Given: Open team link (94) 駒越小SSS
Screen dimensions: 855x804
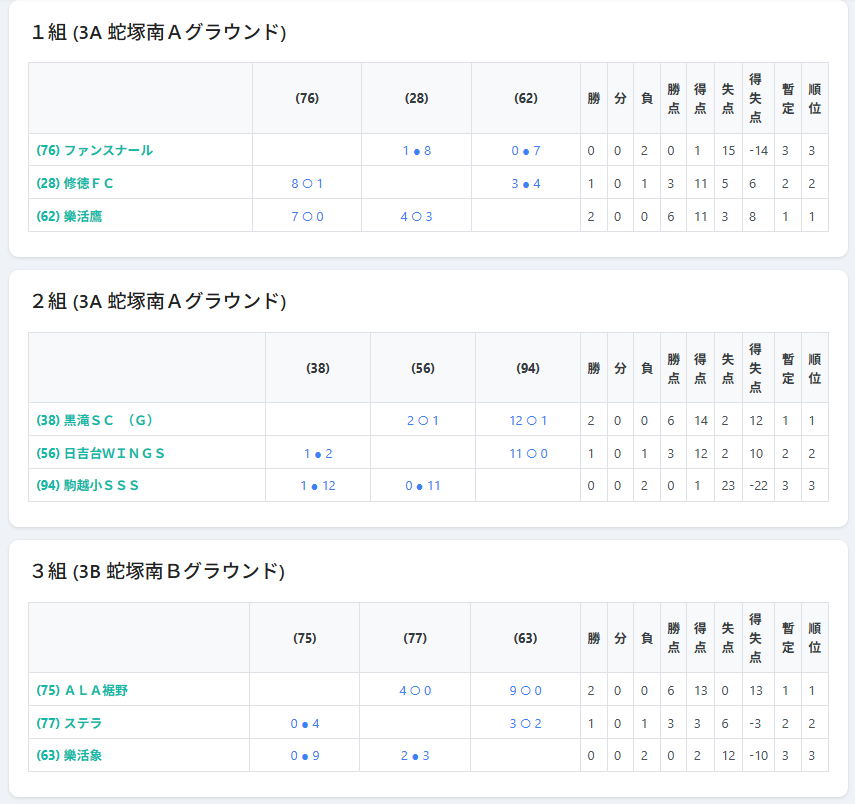Looking at the screenshot, I should (x=87, y=486).
